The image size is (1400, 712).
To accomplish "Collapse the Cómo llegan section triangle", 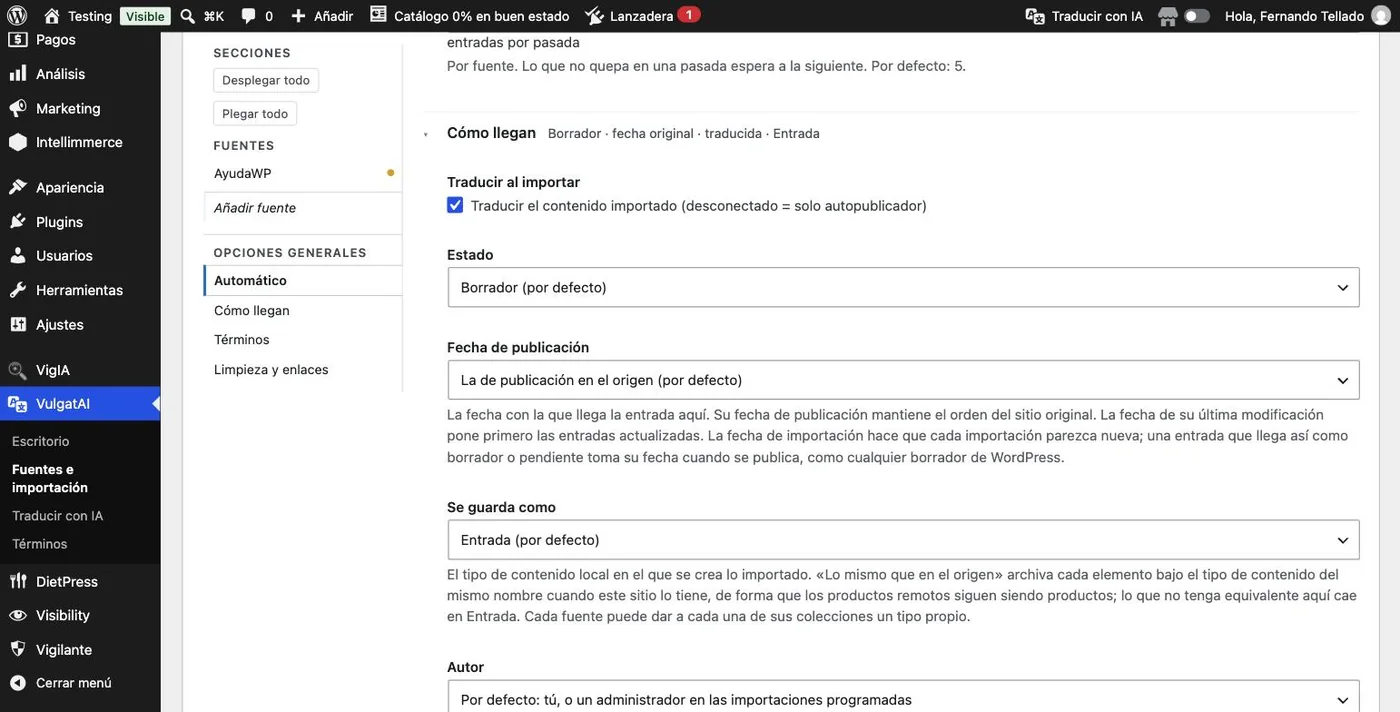I will [x=426, y=134].
